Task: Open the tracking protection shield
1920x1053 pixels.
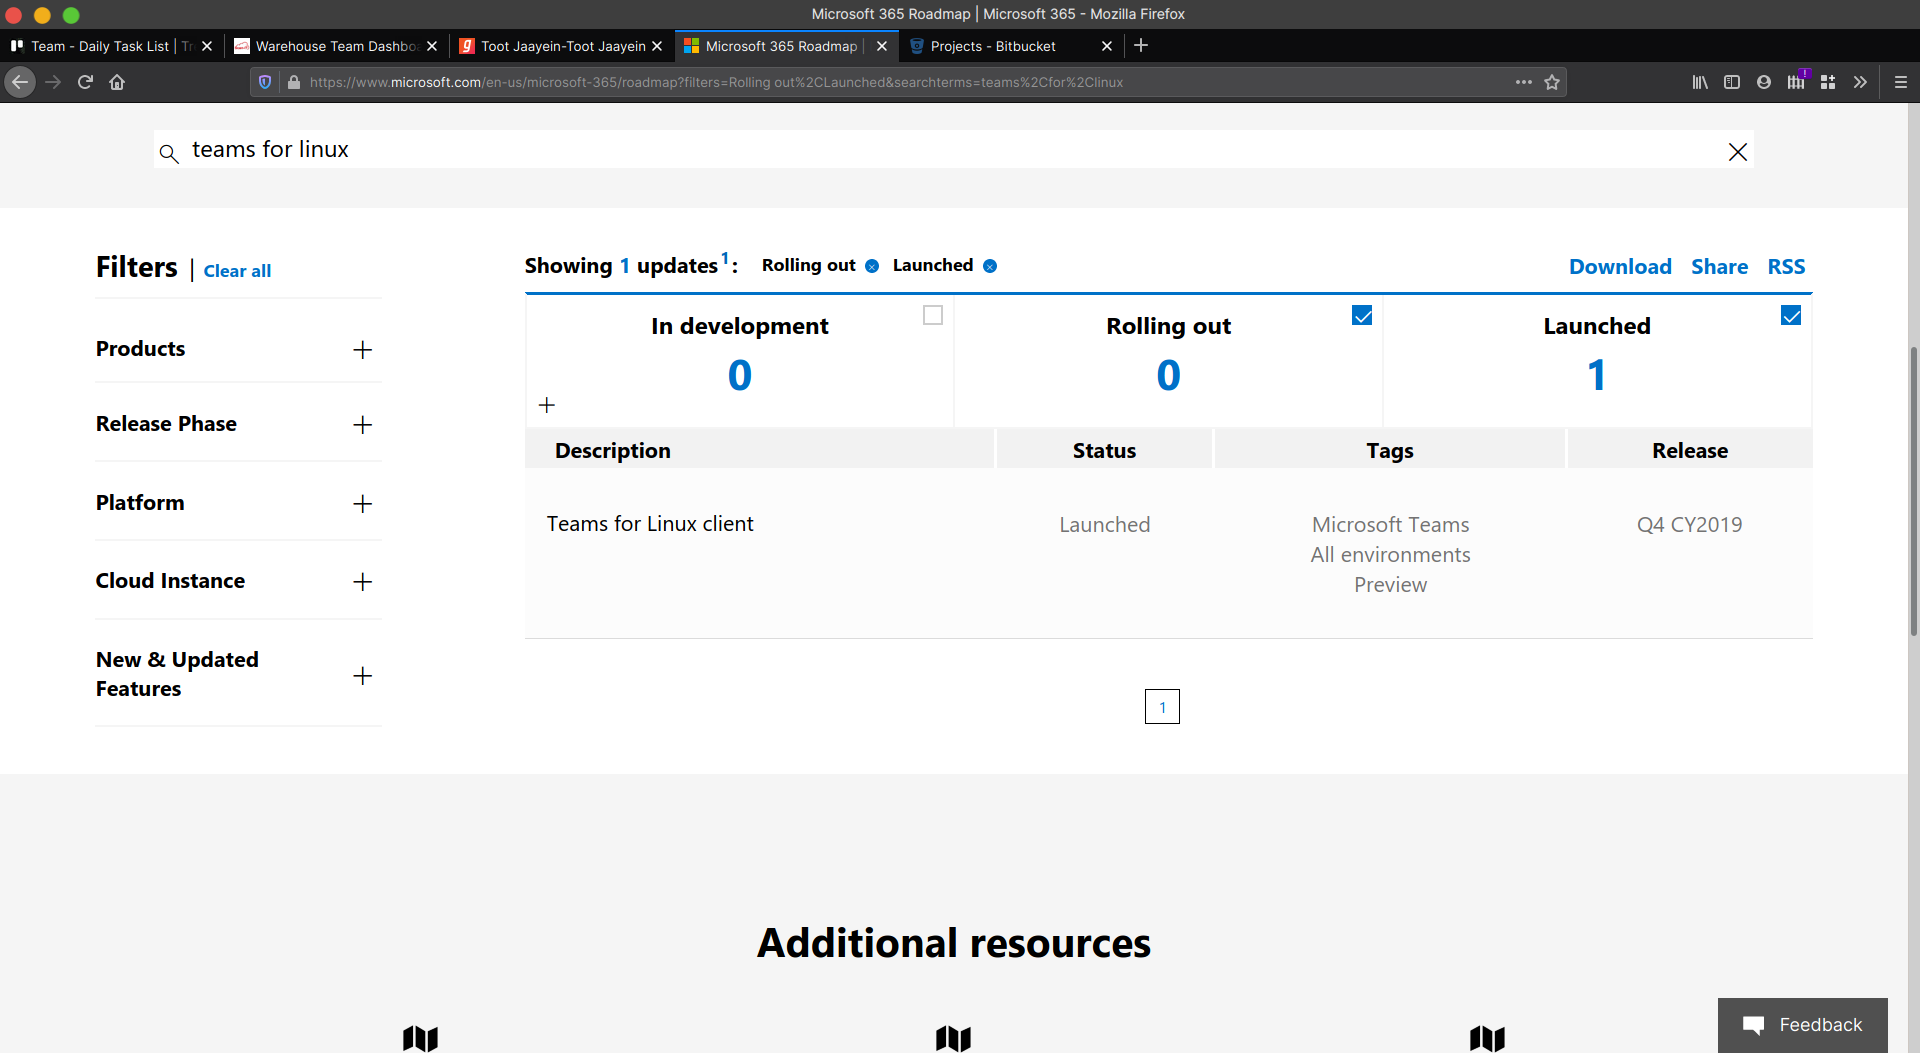Action: tap(265, 82)
